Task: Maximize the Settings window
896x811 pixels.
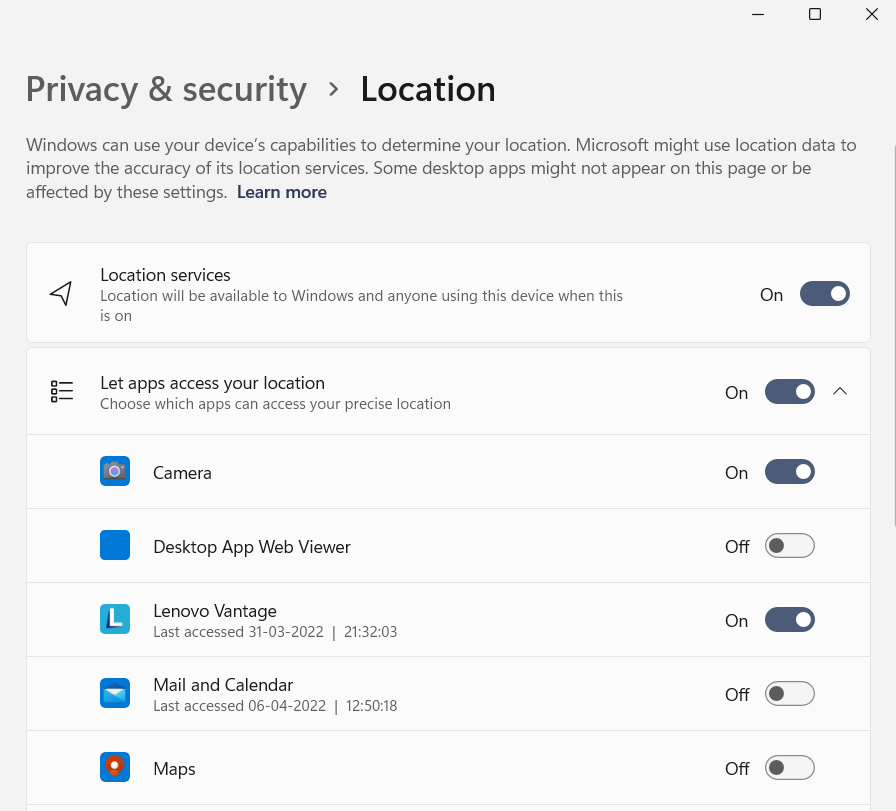Action: (815, 14)
